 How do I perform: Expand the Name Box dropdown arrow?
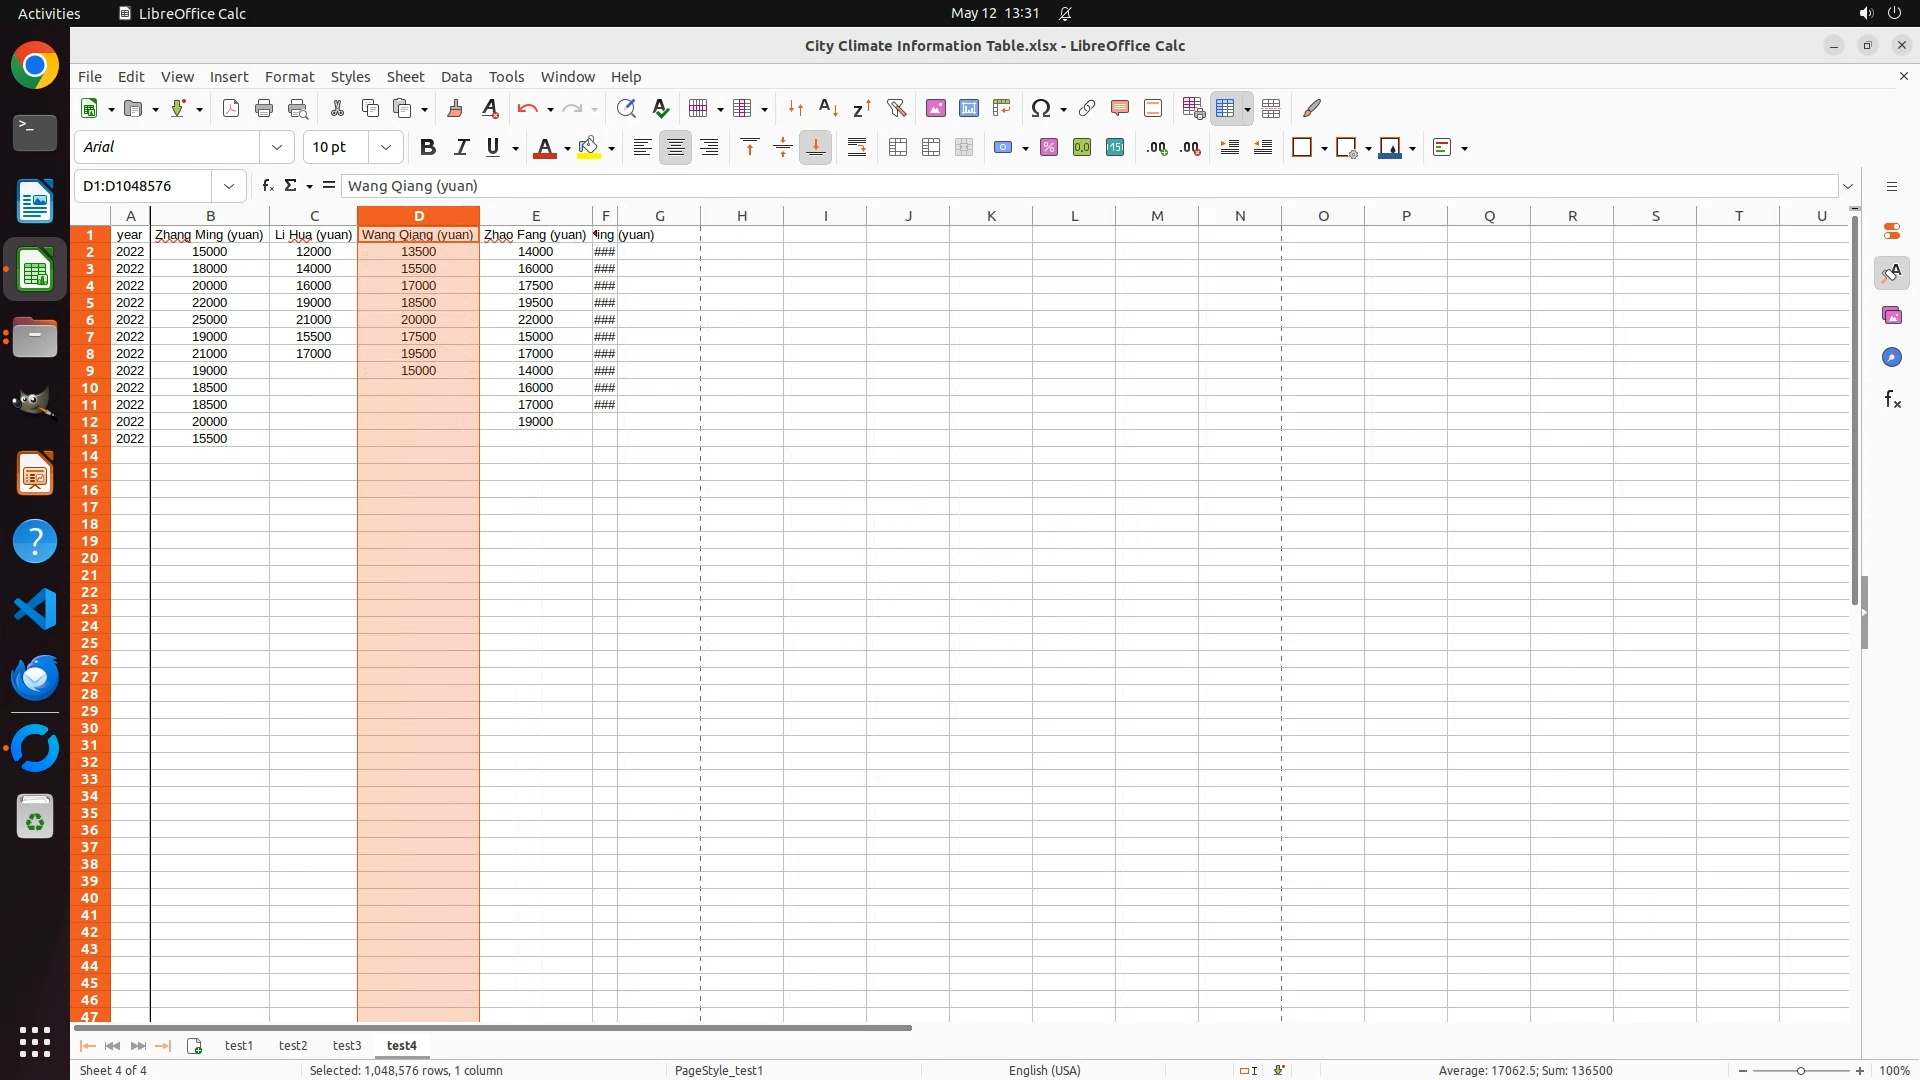[229, 186]
